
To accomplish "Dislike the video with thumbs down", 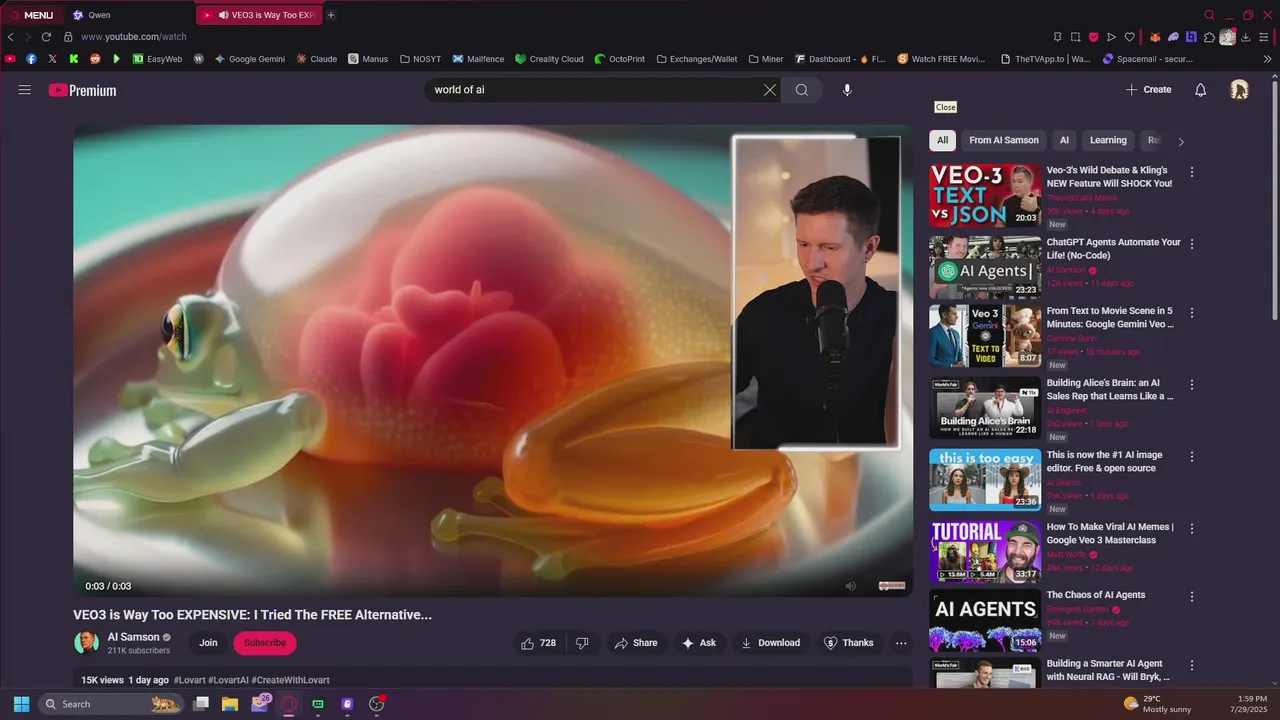I will point(582,643).
